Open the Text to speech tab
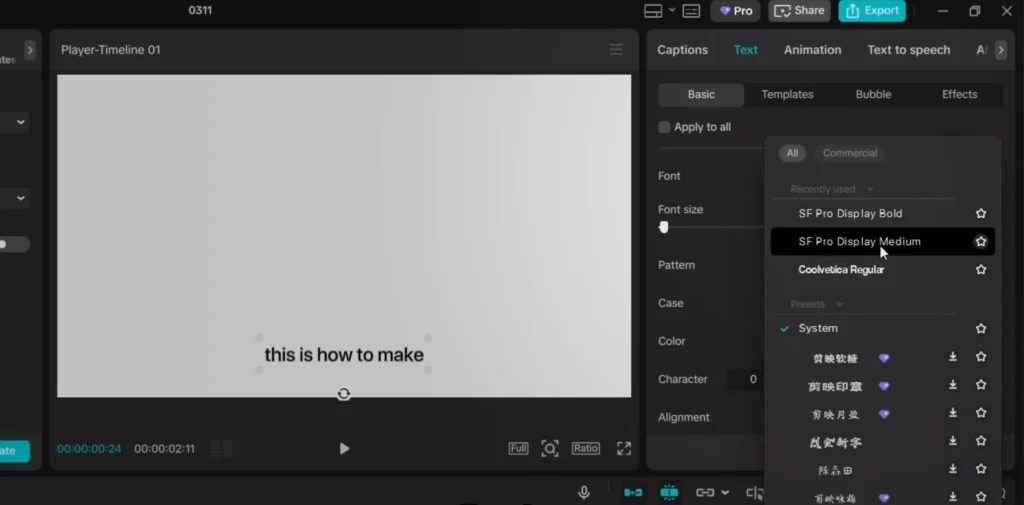The height and width of the screenshot is (505, 1024). pos(908,50)
